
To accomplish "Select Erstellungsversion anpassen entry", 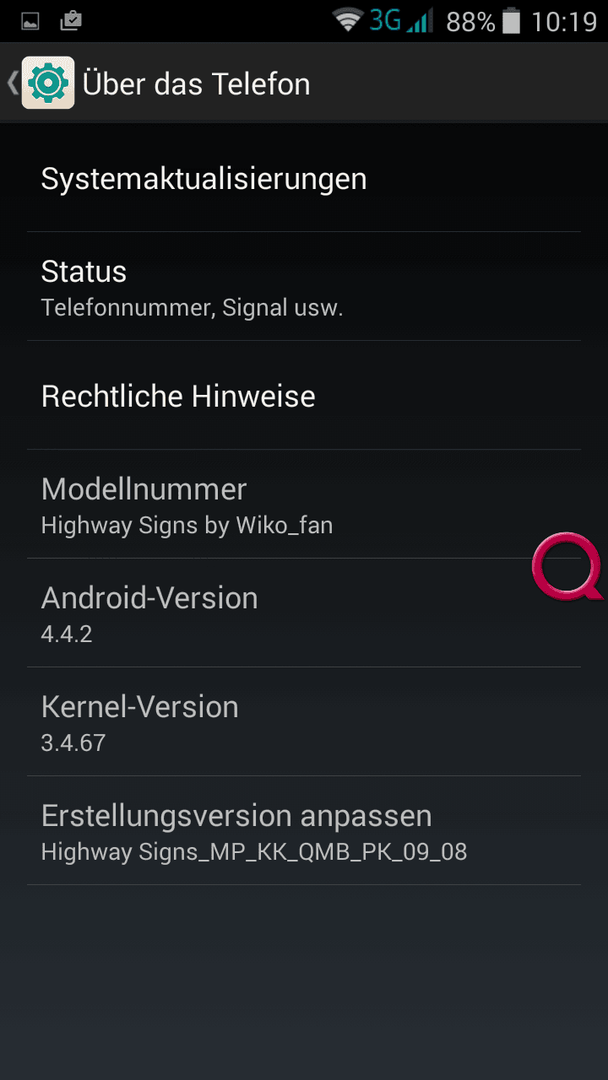I will coord(304,831).
